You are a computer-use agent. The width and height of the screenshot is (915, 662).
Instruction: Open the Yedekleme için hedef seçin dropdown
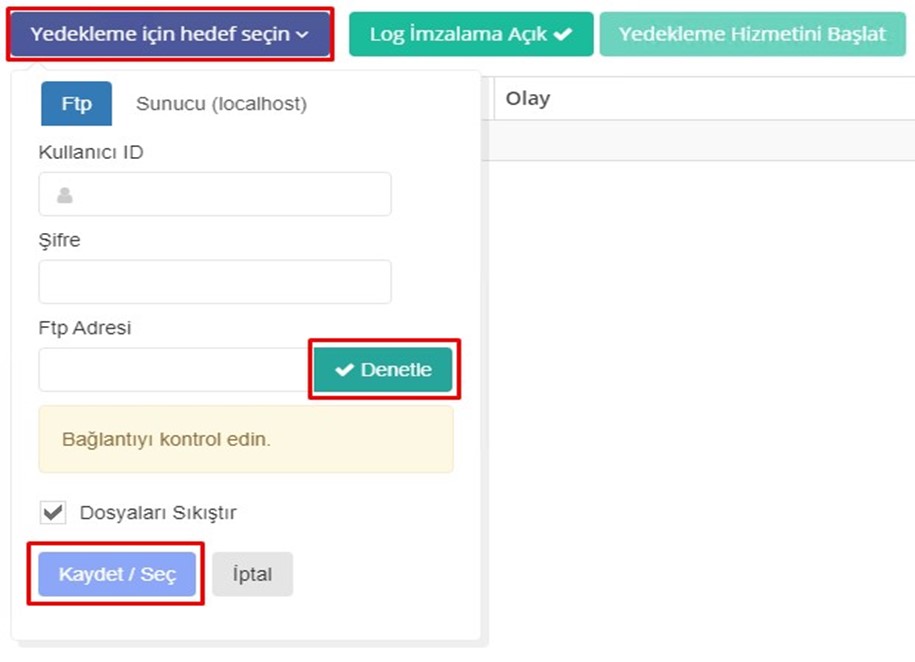[x=170, y=34]
